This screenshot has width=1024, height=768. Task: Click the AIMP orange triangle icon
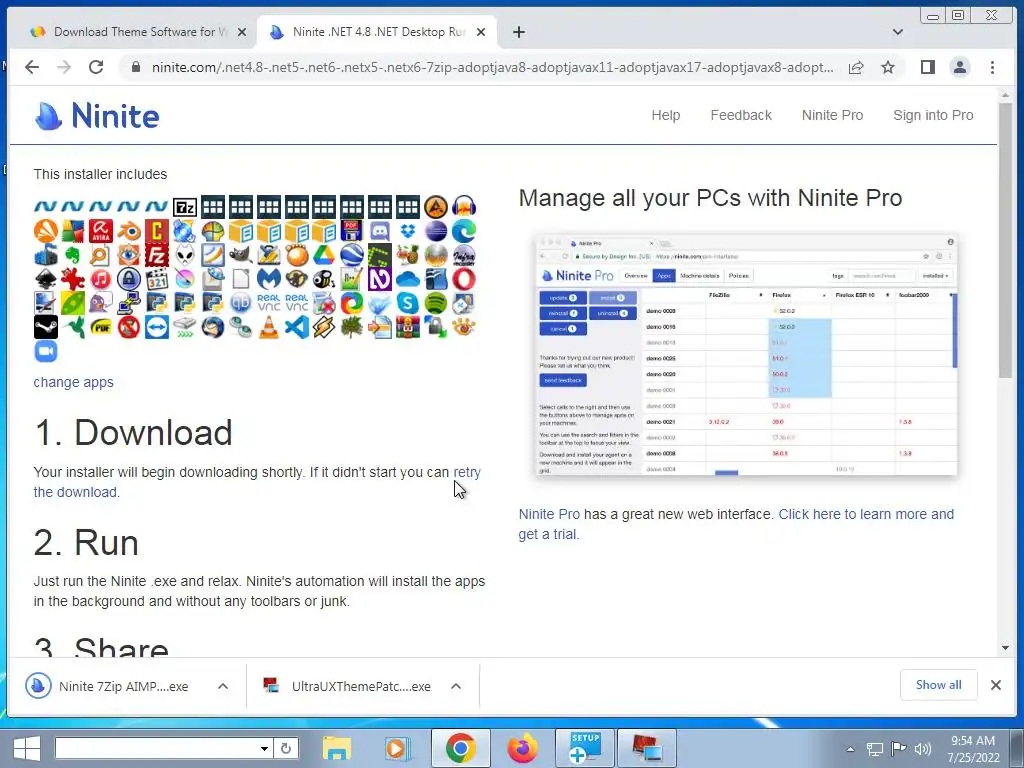436,207
